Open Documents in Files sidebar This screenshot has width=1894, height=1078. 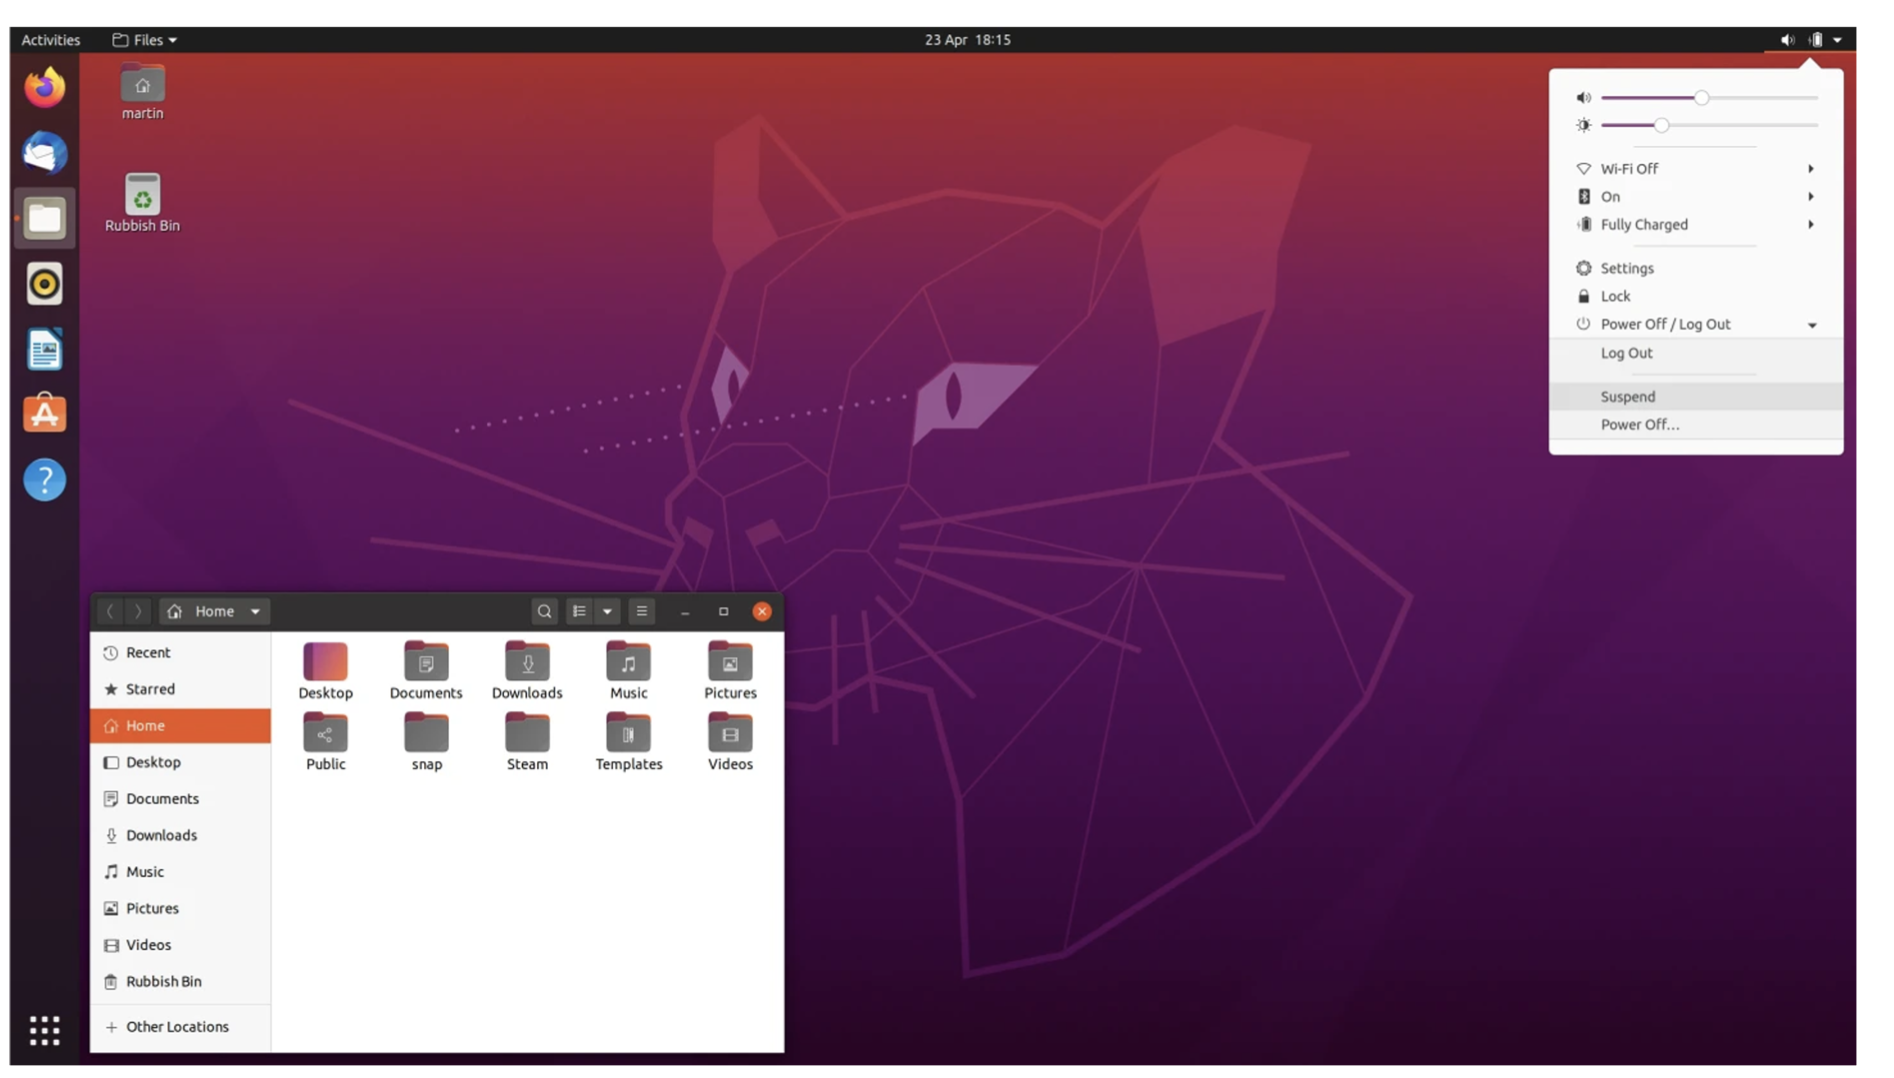pos(180,799)
